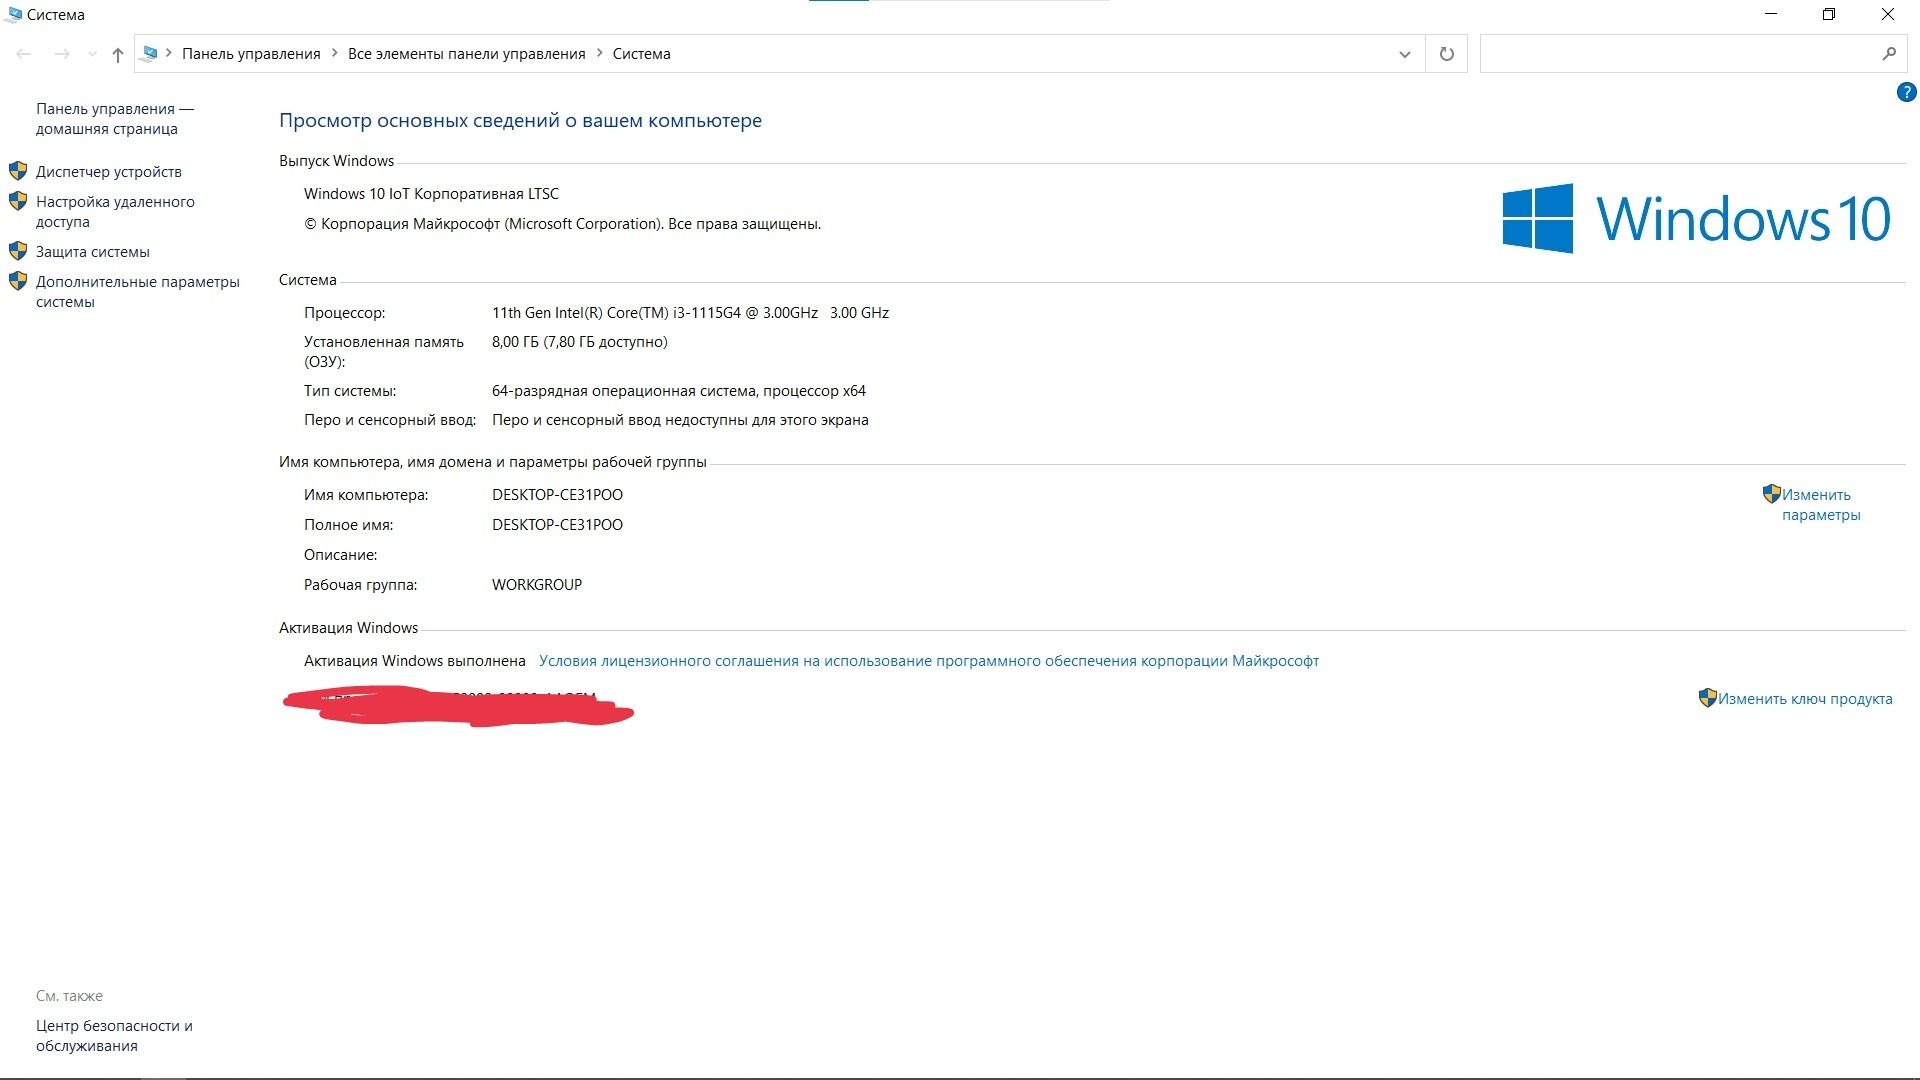Click the shield icon beside Диспетчер устройств

point(18,171)
